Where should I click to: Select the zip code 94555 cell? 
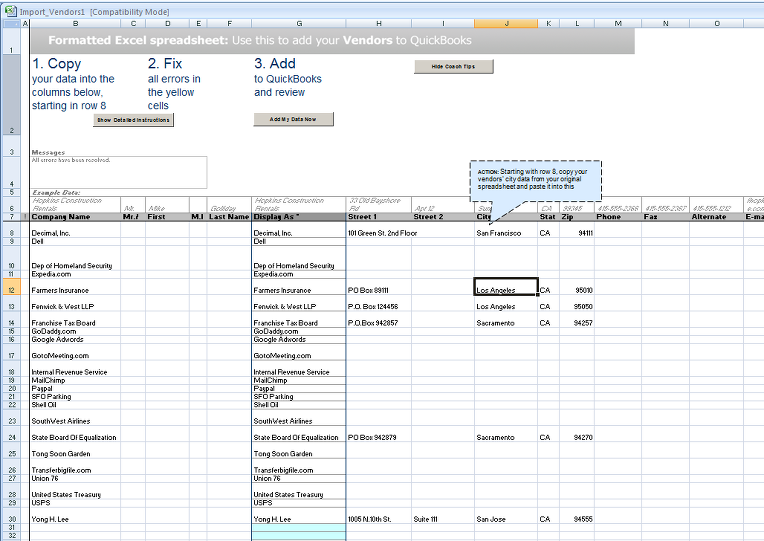pos(577,519)
